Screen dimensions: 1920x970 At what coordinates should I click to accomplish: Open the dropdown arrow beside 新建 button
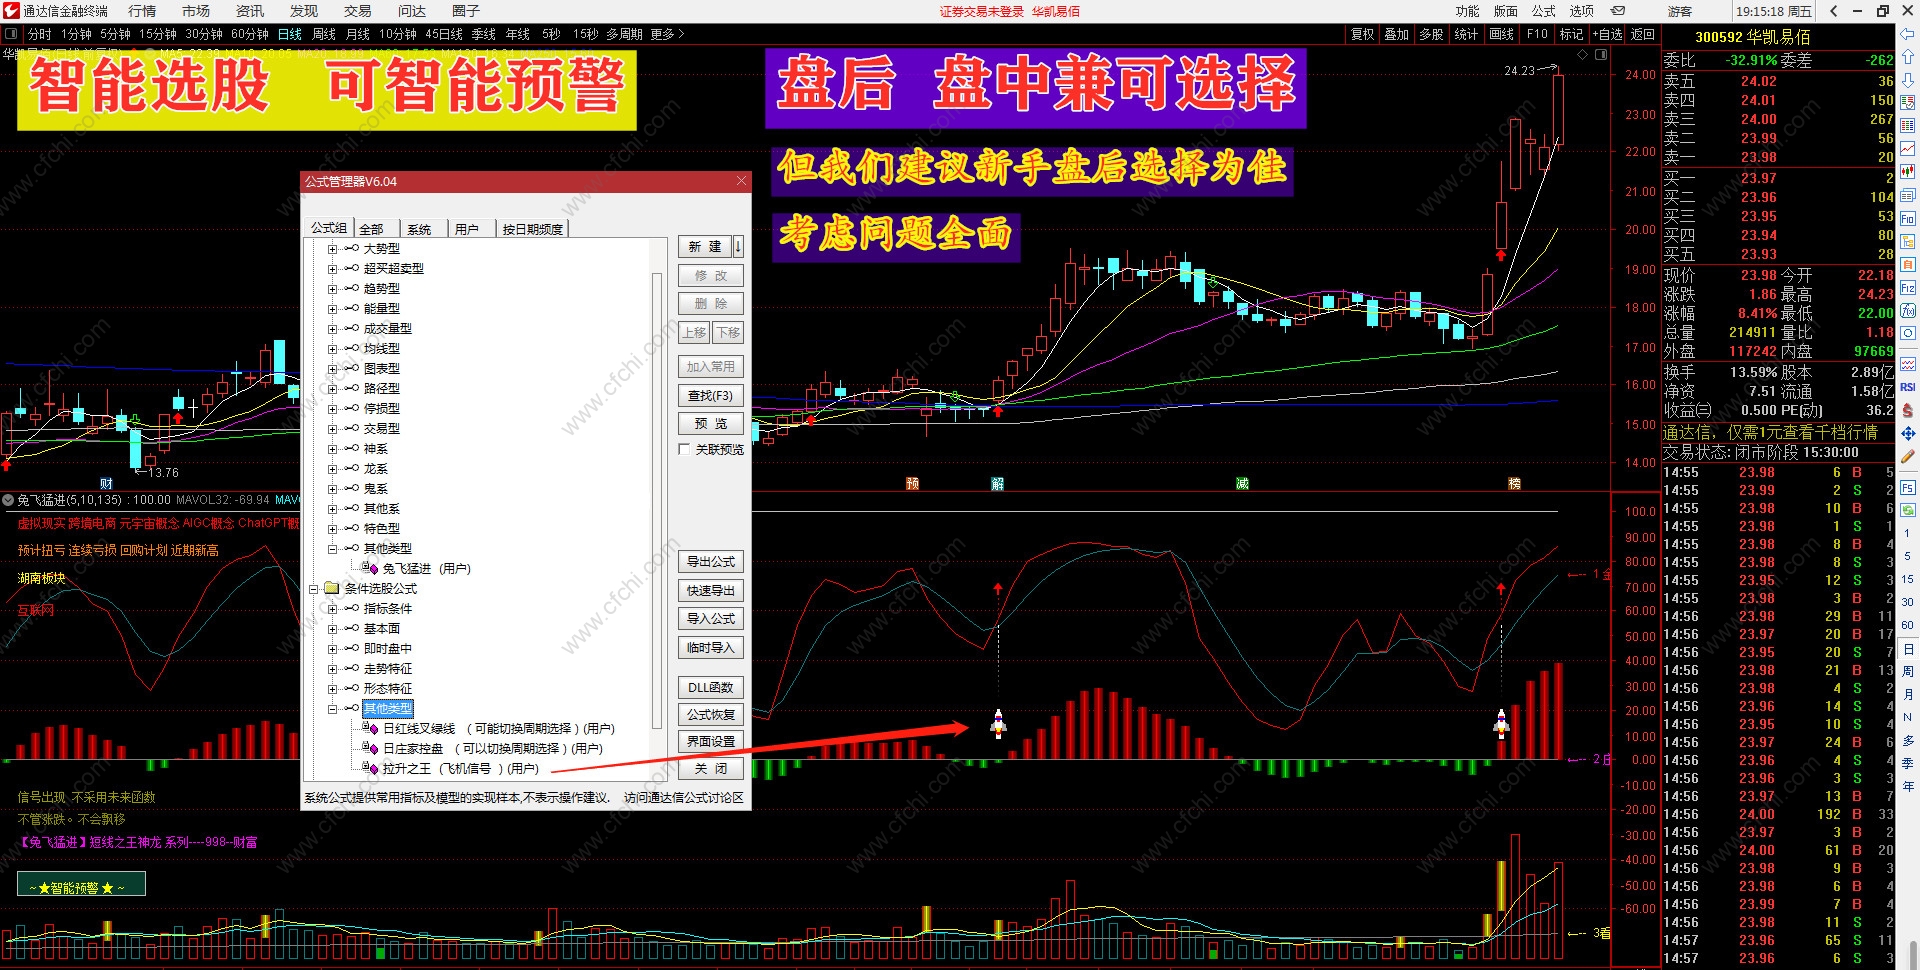(738, 246)
